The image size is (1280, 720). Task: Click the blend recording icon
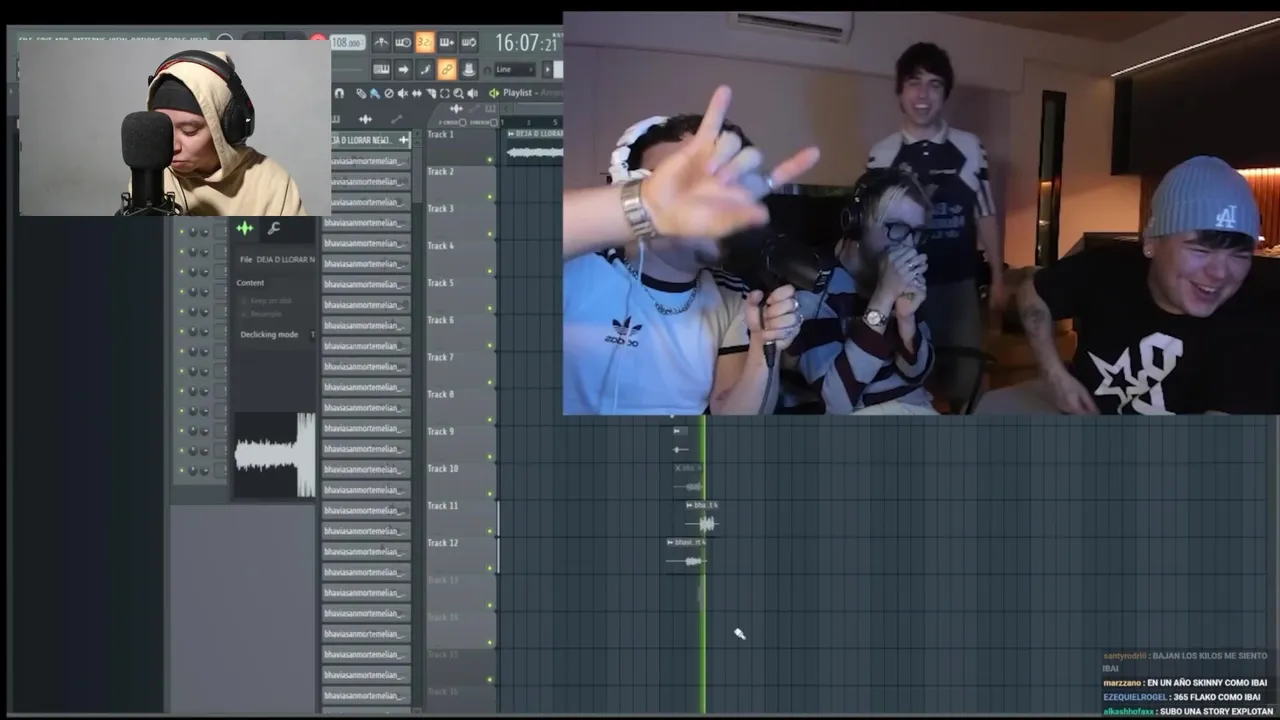coord(425,69)
